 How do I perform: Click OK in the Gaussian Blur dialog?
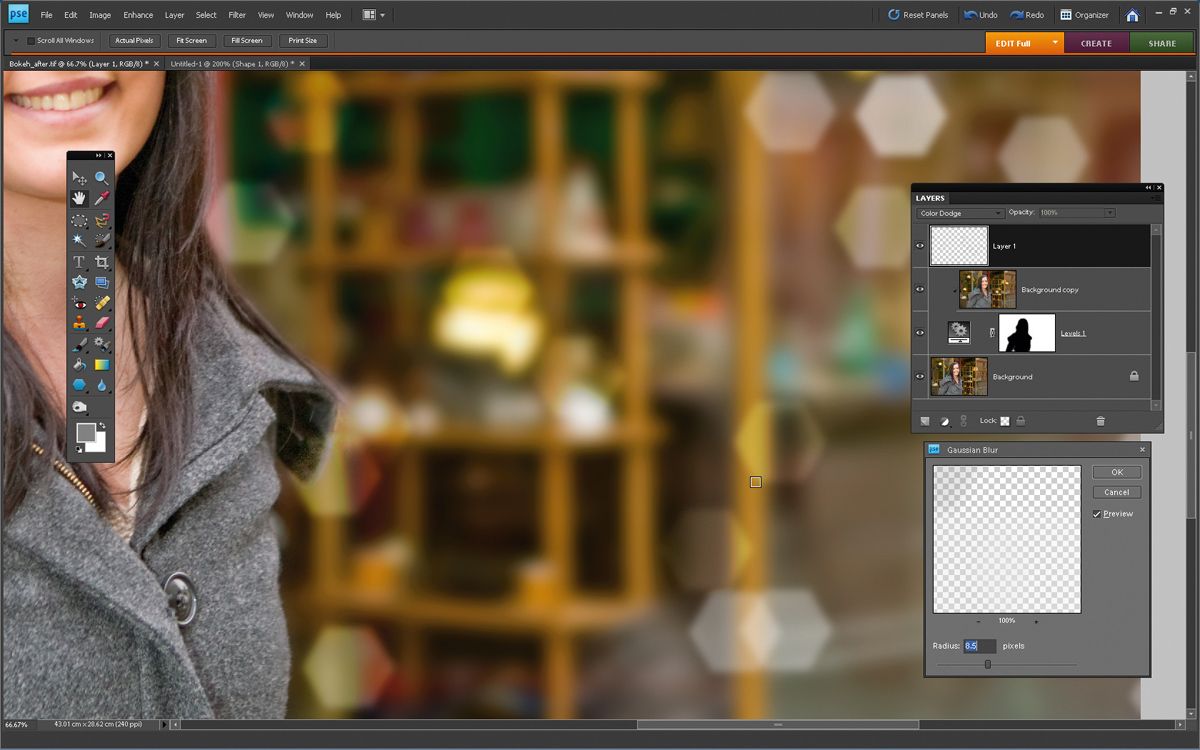[x=1116, y=472]
